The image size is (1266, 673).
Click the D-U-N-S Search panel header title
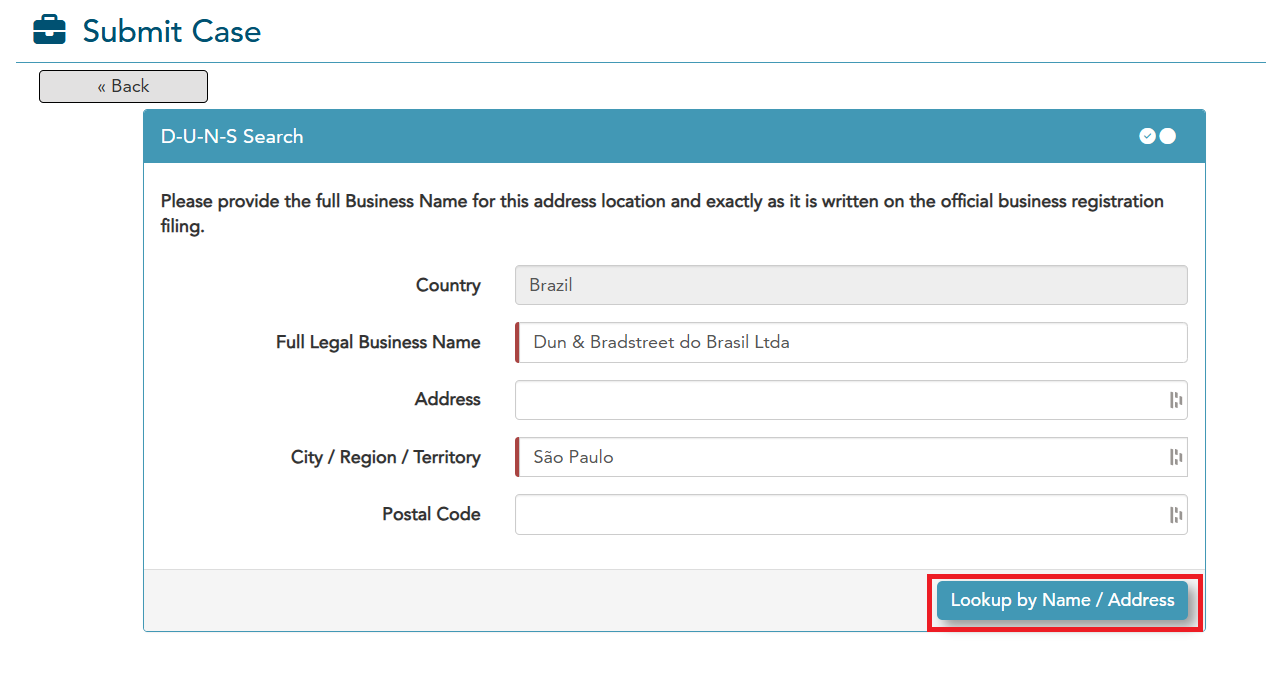[x=232, y=137]
